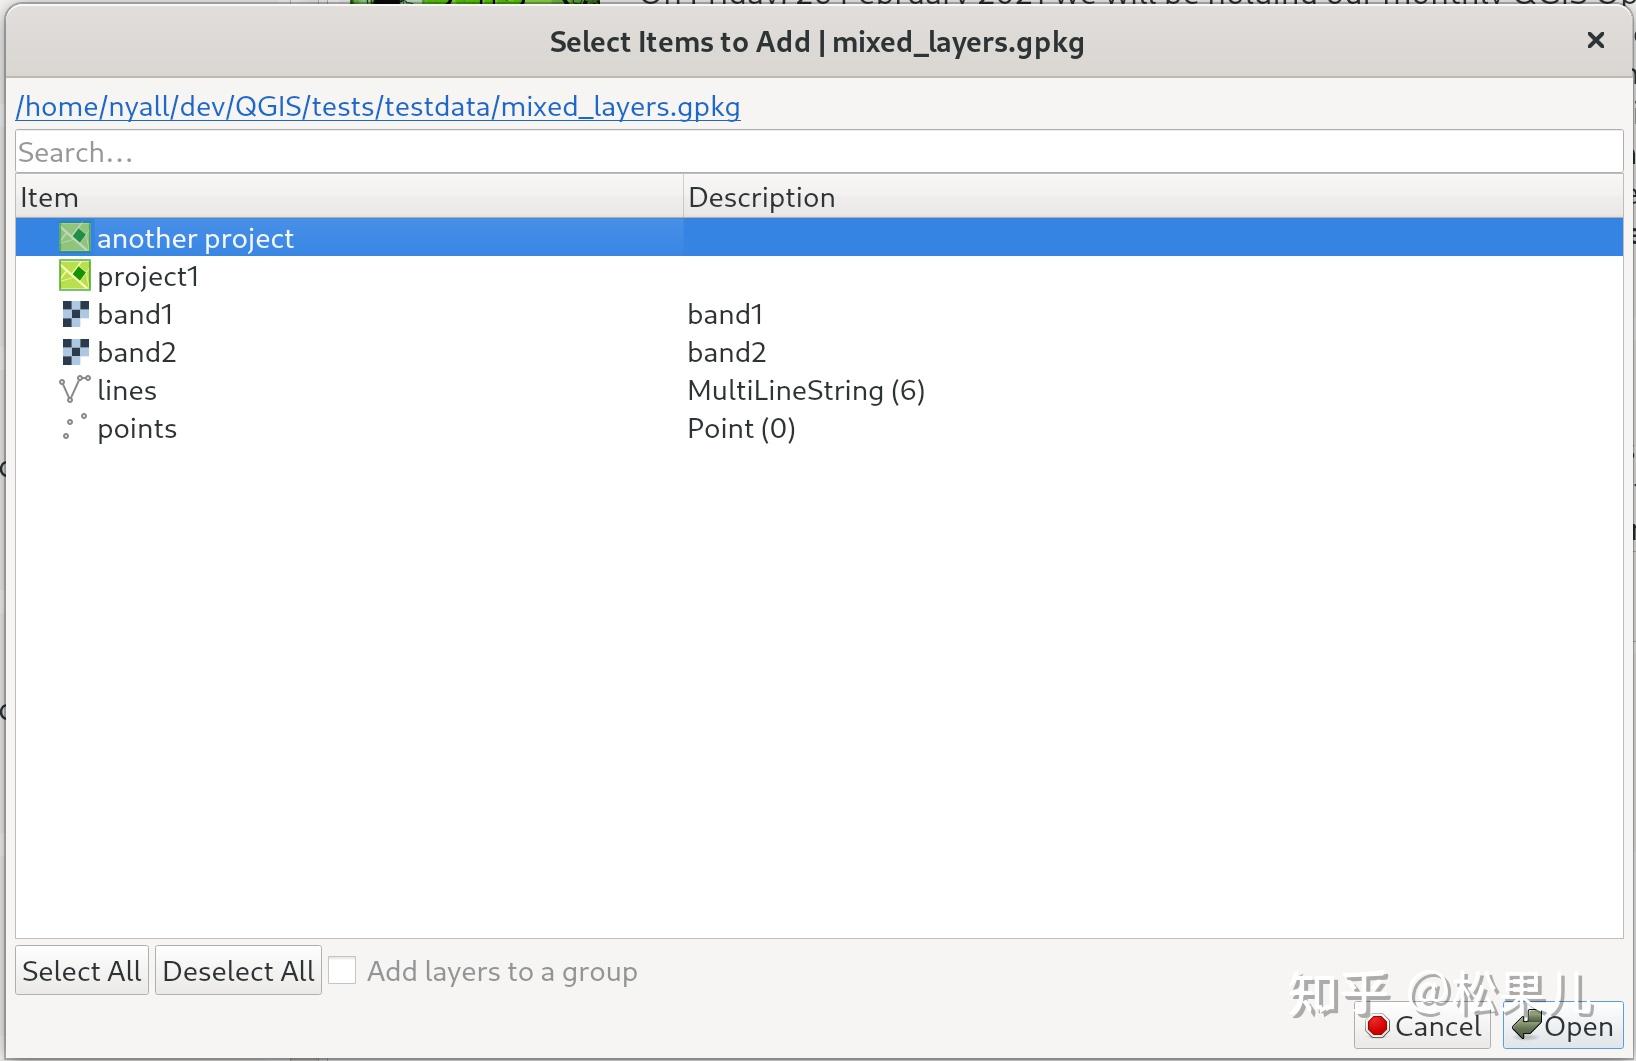This screenshot has width=1636, height=1061.
Task: Click the Deselect All button
Action: pyautogui.click(x=238, y=971)
